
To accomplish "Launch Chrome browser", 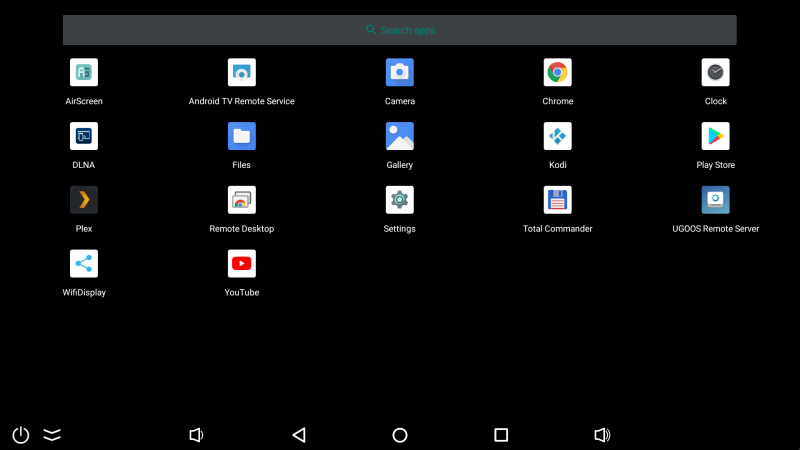I will pyautogui.click(x=557, y=72).
